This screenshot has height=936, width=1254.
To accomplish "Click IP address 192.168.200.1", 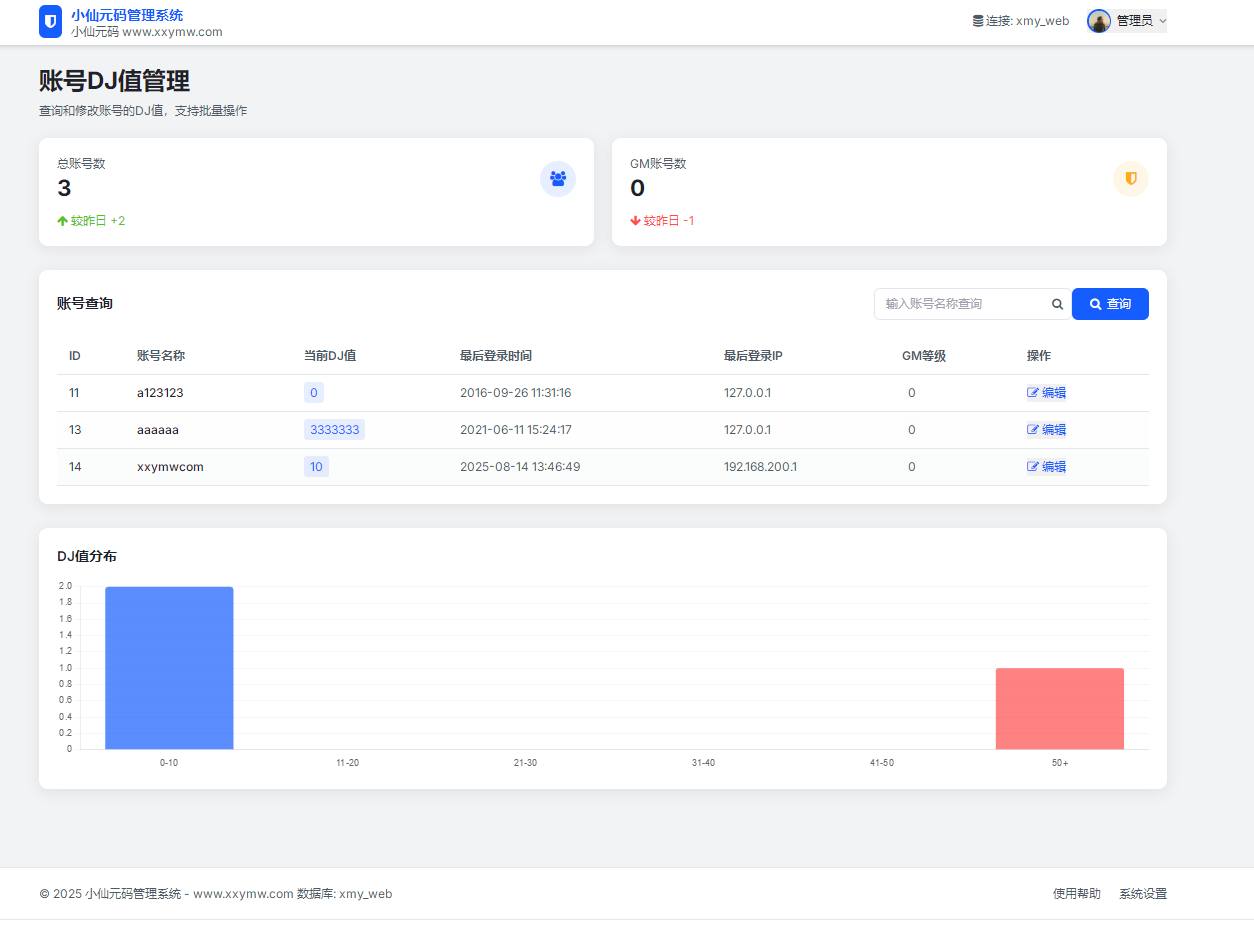I will (x=760, y=467).
